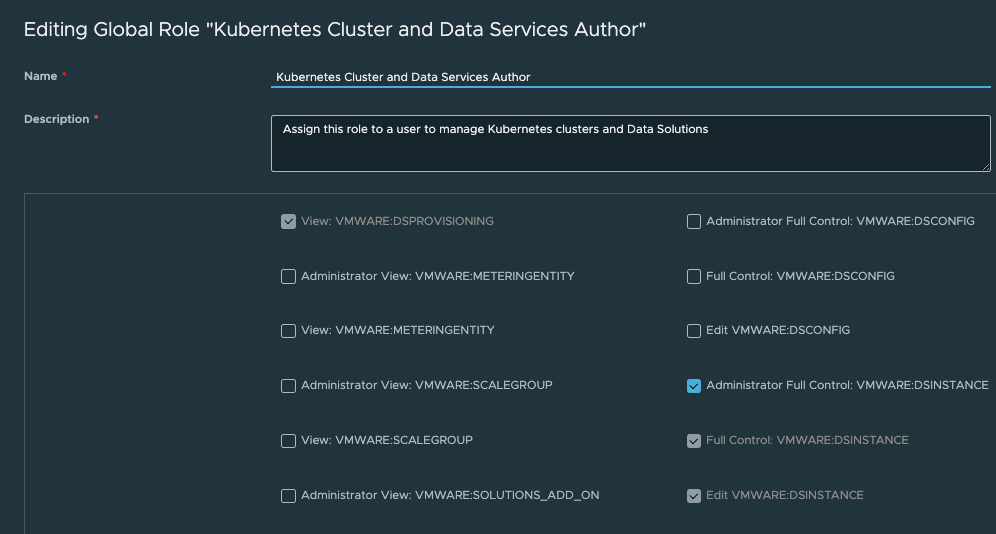Enable Administrator View: VMWARE:METERINGENTITY checkbox
The height and width of the screenshot is (534, 996).
coord(288,276)
